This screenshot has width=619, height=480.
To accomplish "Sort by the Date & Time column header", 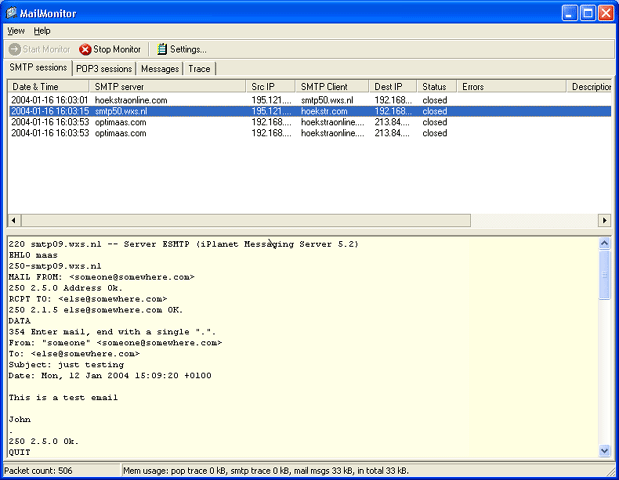I will click(x=48, y=86).
